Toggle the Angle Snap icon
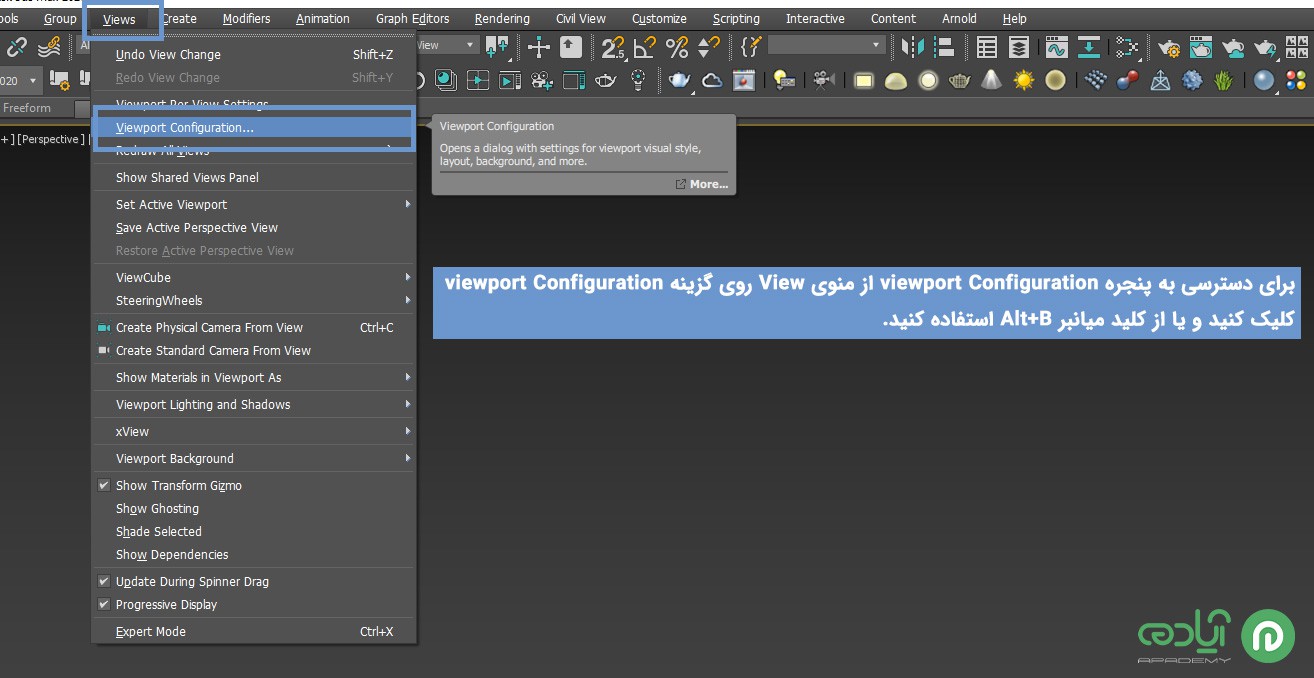This screenshot has width=1314, height=678. pyautogui.click(x=645, y=46)
